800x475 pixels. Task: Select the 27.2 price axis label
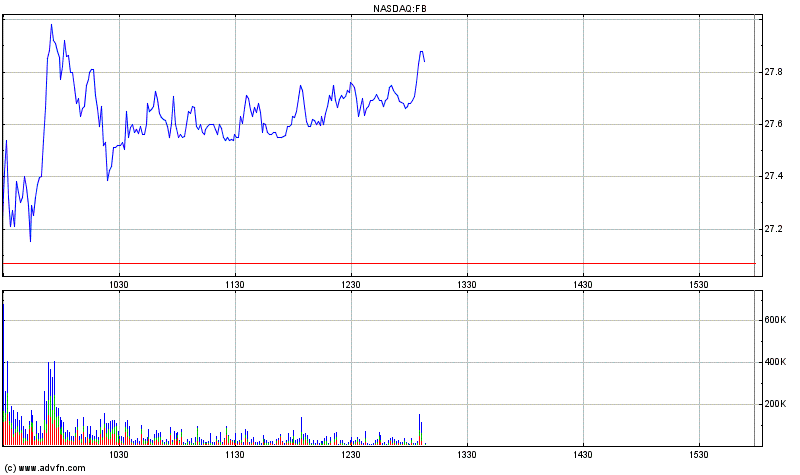pos(773,229)
